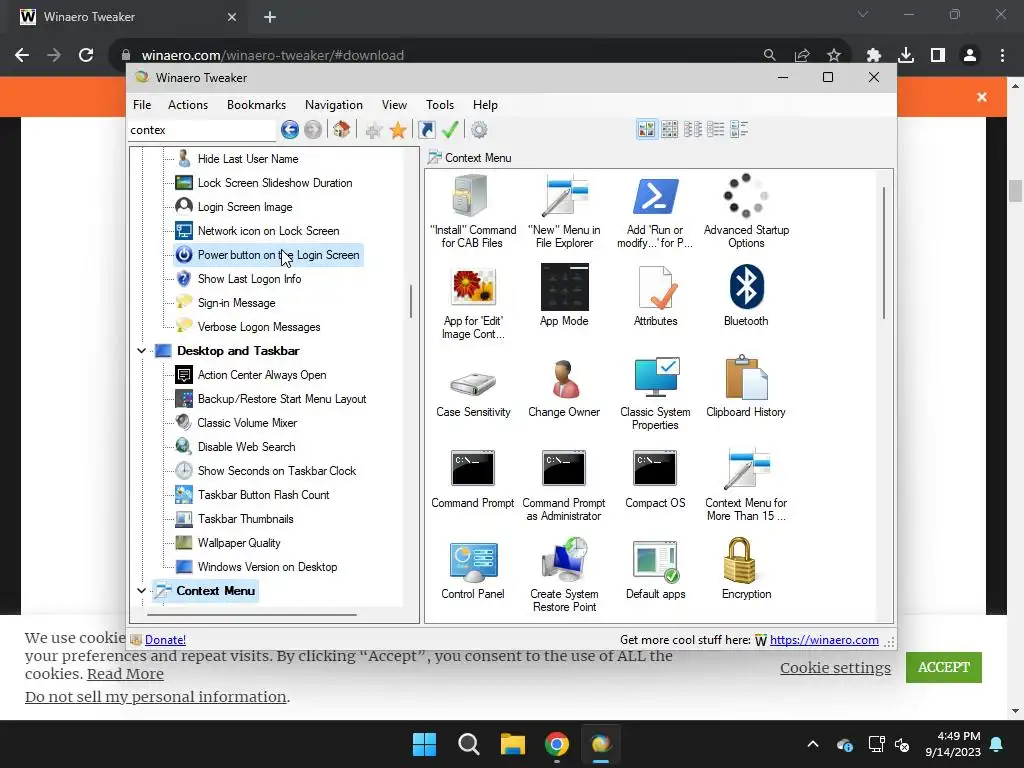Switch to details view mode button
This screenshot has height=768, width=1024.
739,129
